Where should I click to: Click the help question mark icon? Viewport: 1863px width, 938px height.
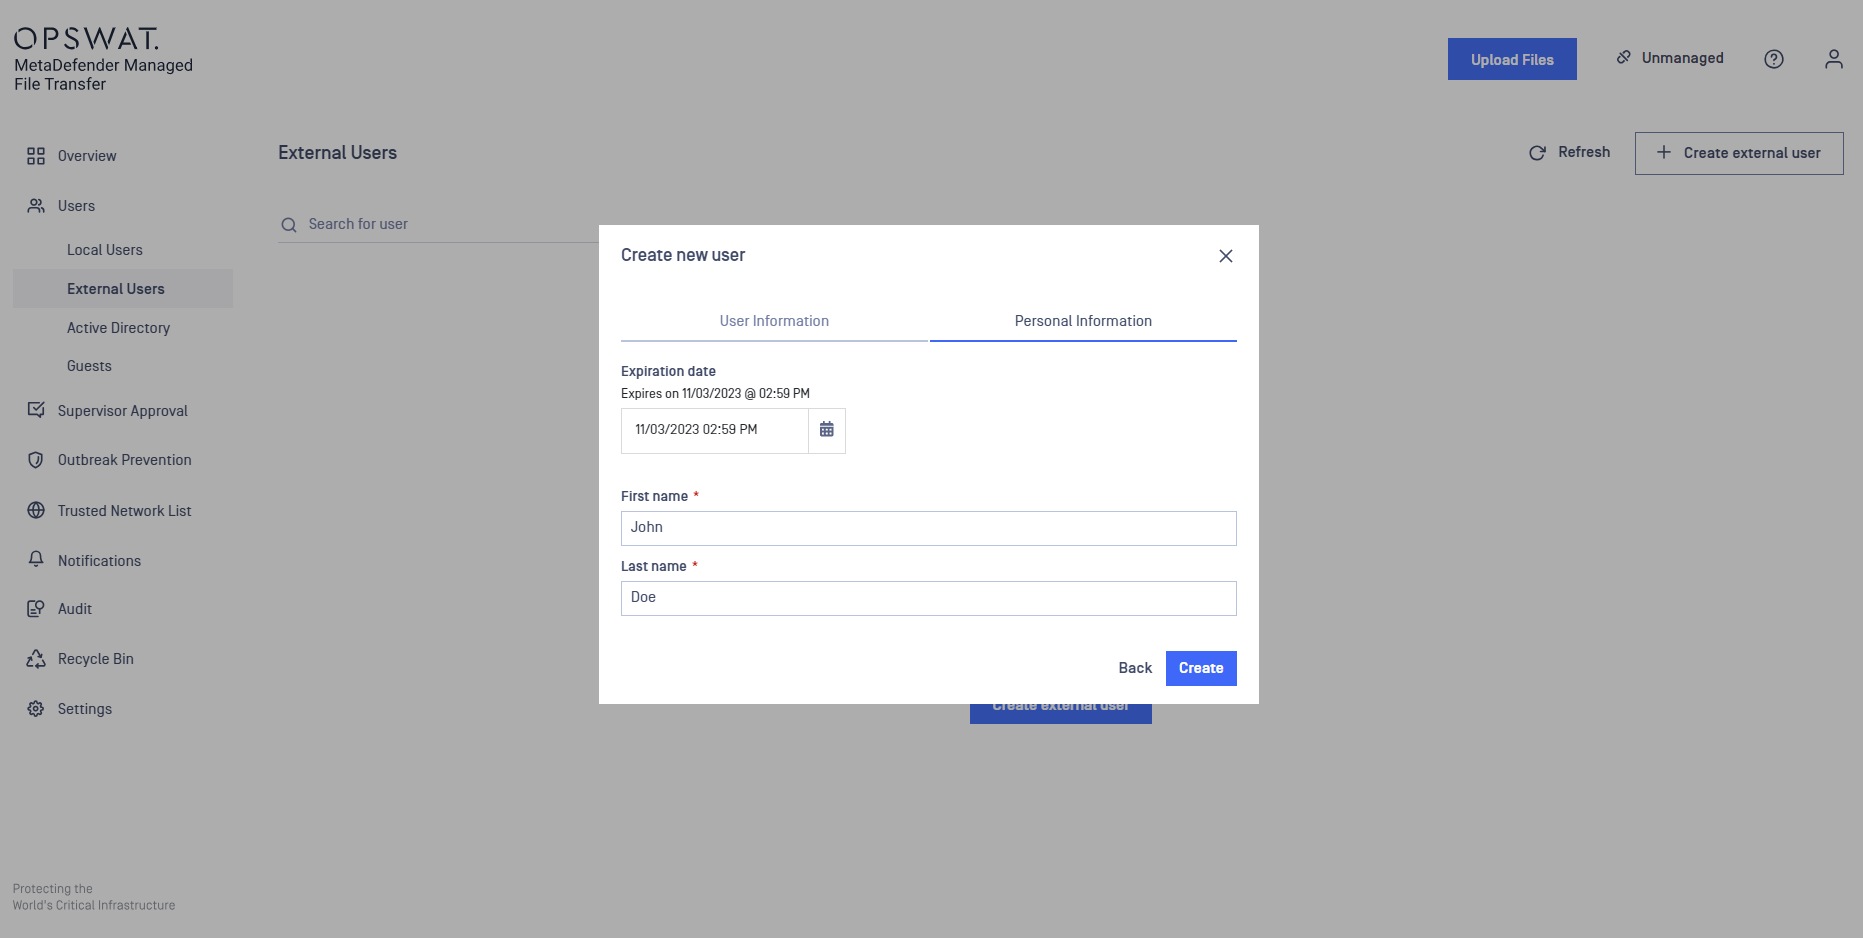pos(1774,59)
